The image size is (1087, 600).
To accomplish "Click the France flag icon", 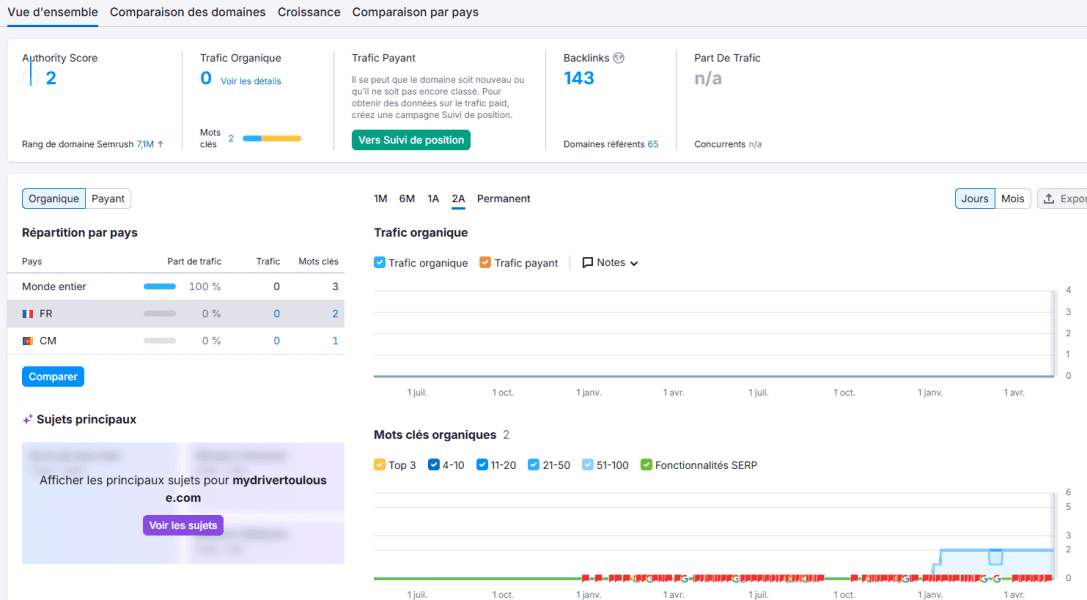I will pos(28,314).
